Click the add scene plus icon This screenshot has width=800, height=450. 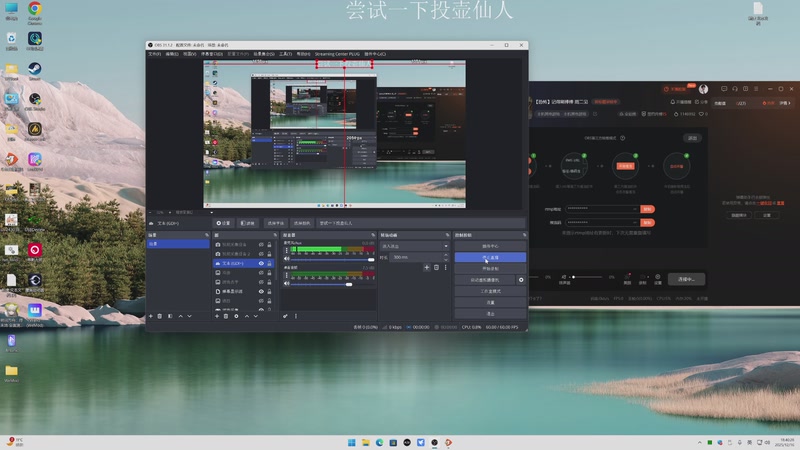[x=151, y=316]
